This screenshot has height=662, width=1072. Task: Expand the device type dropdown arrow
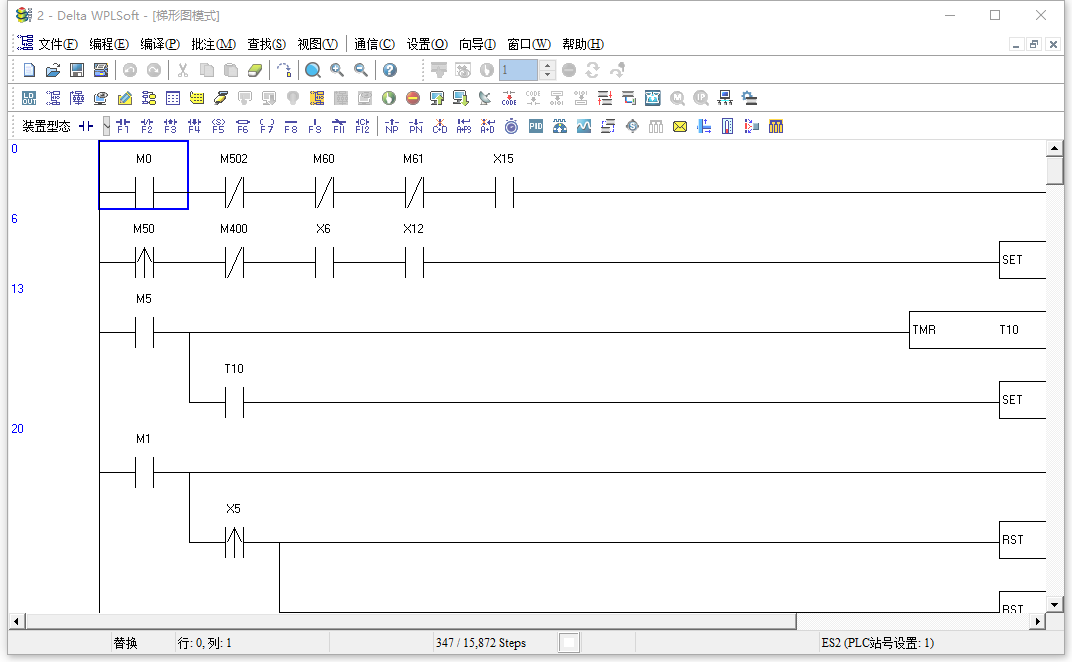click(x=107, y=126)
